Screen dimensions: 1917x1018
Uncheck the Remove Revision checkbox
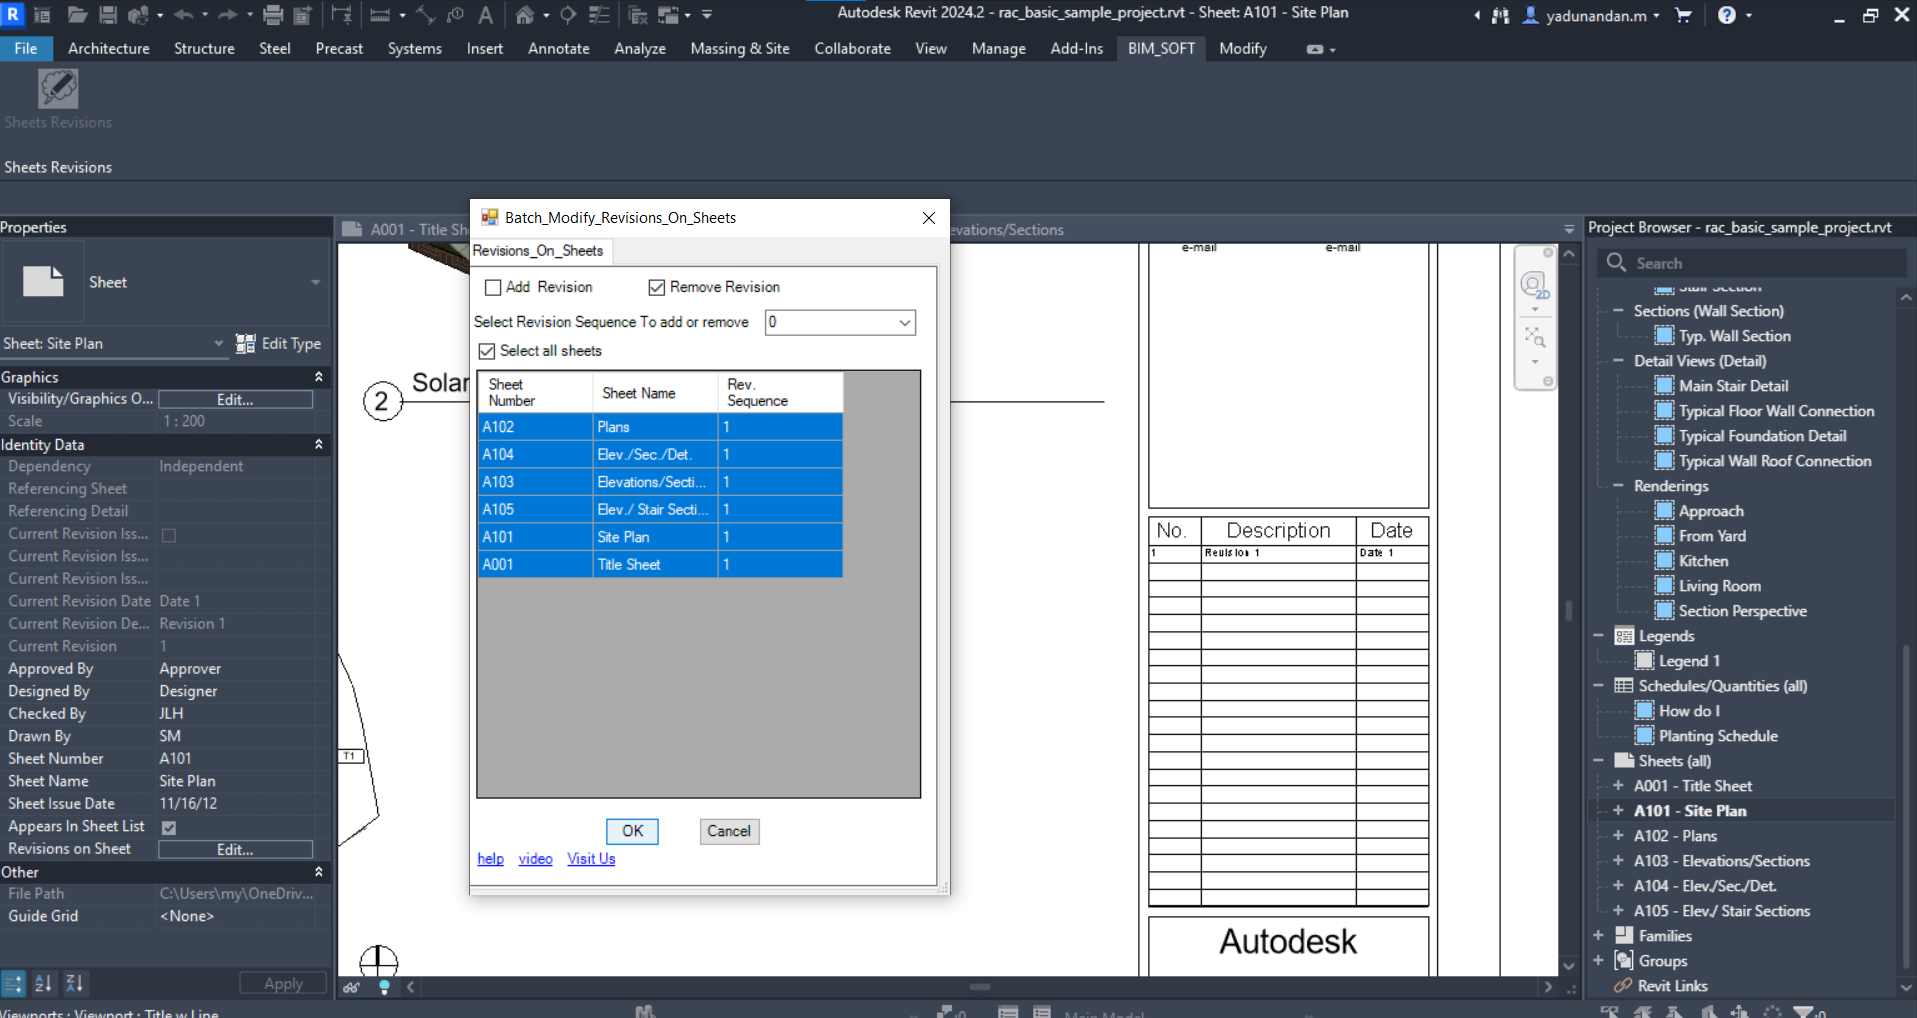(x=657, y=288)
